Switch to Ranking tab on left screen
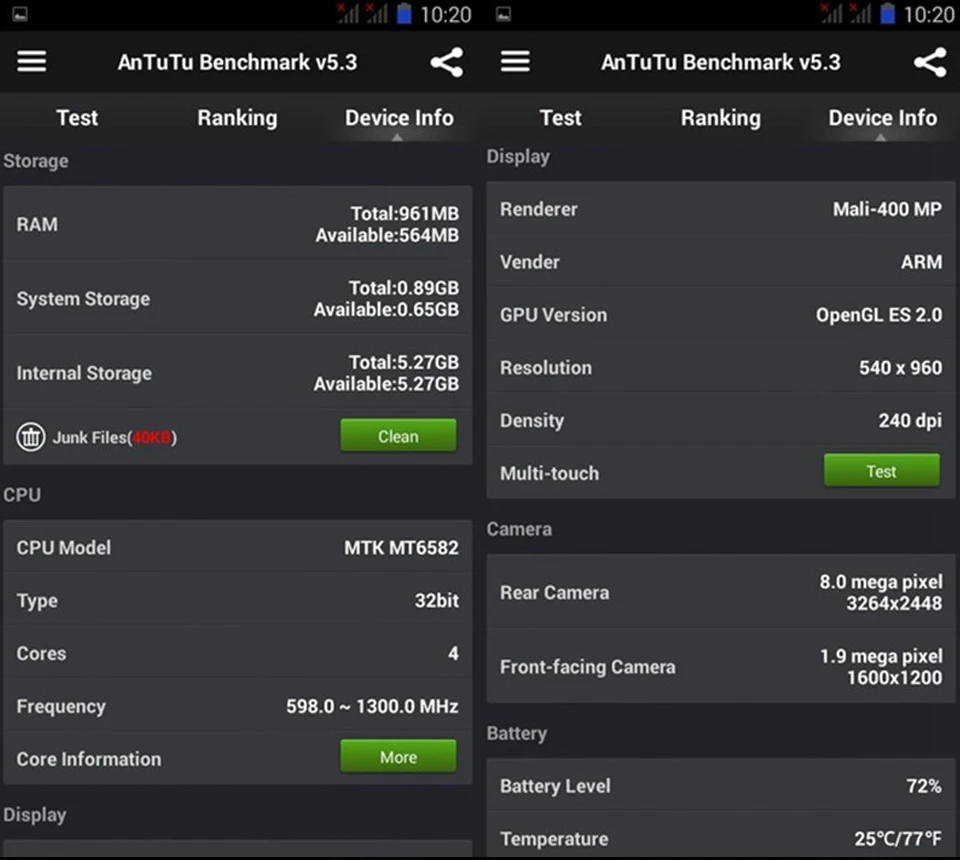The width and height of the screenshot is (960, 860). [x=237, y=118]
